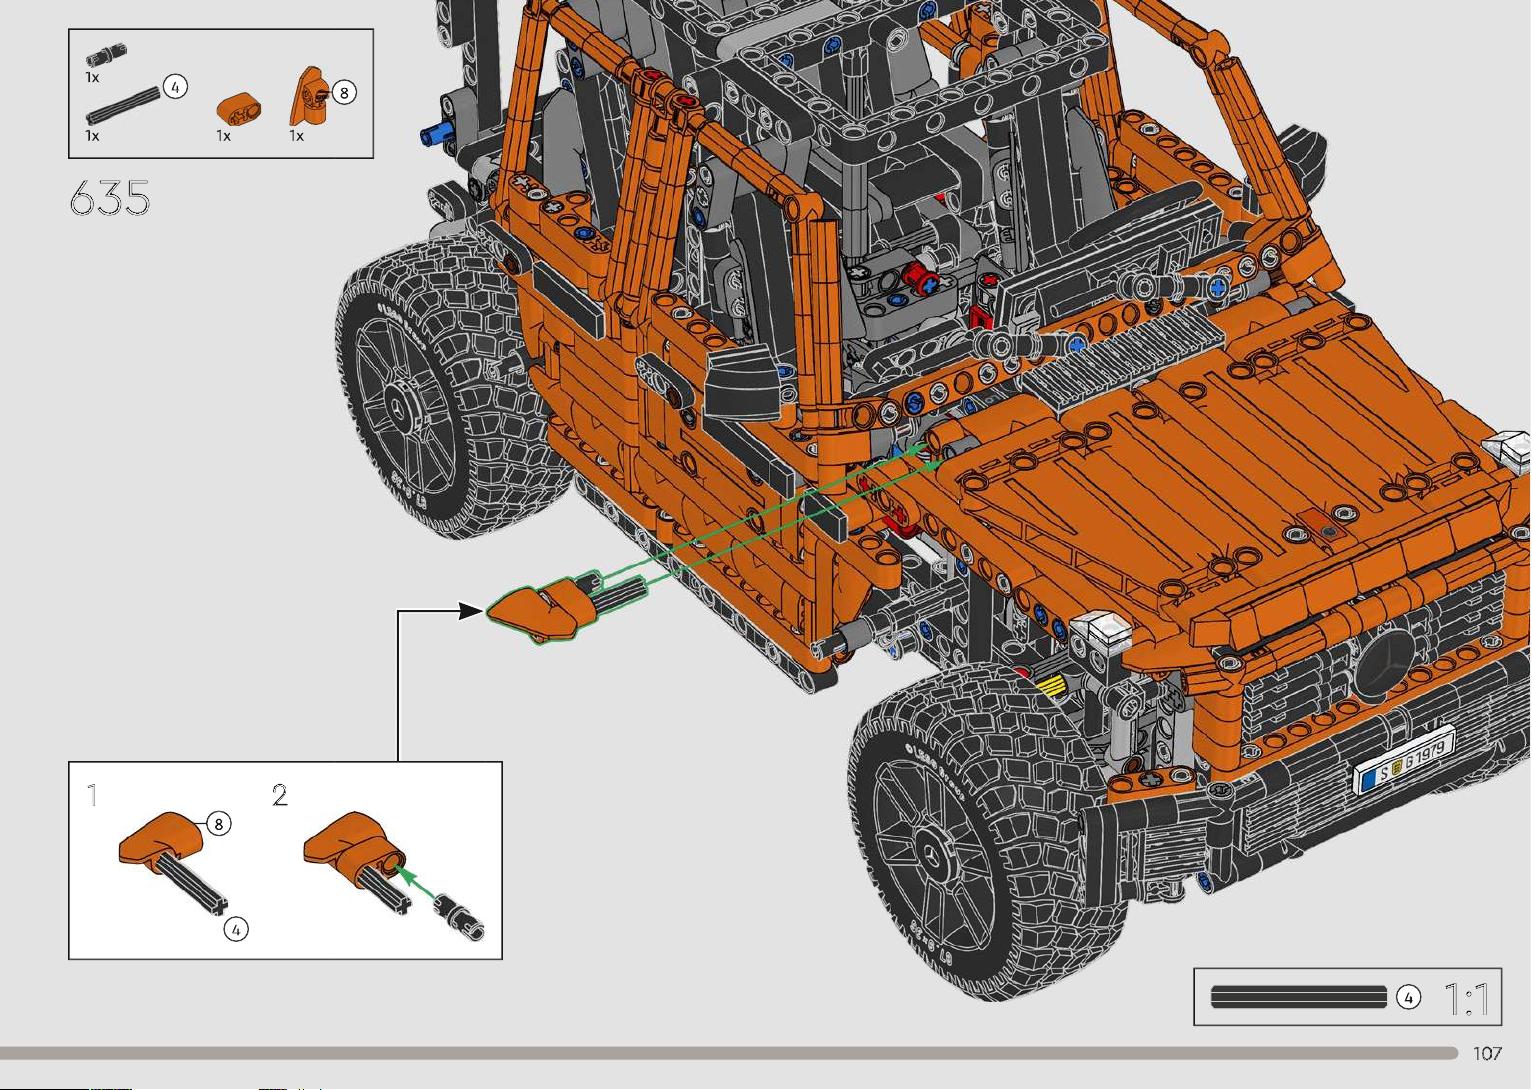Viewport: 1532px width, 1090px height.
Task: Click the circled 8 in sub-step 1
Action: [x=218, y=823]
